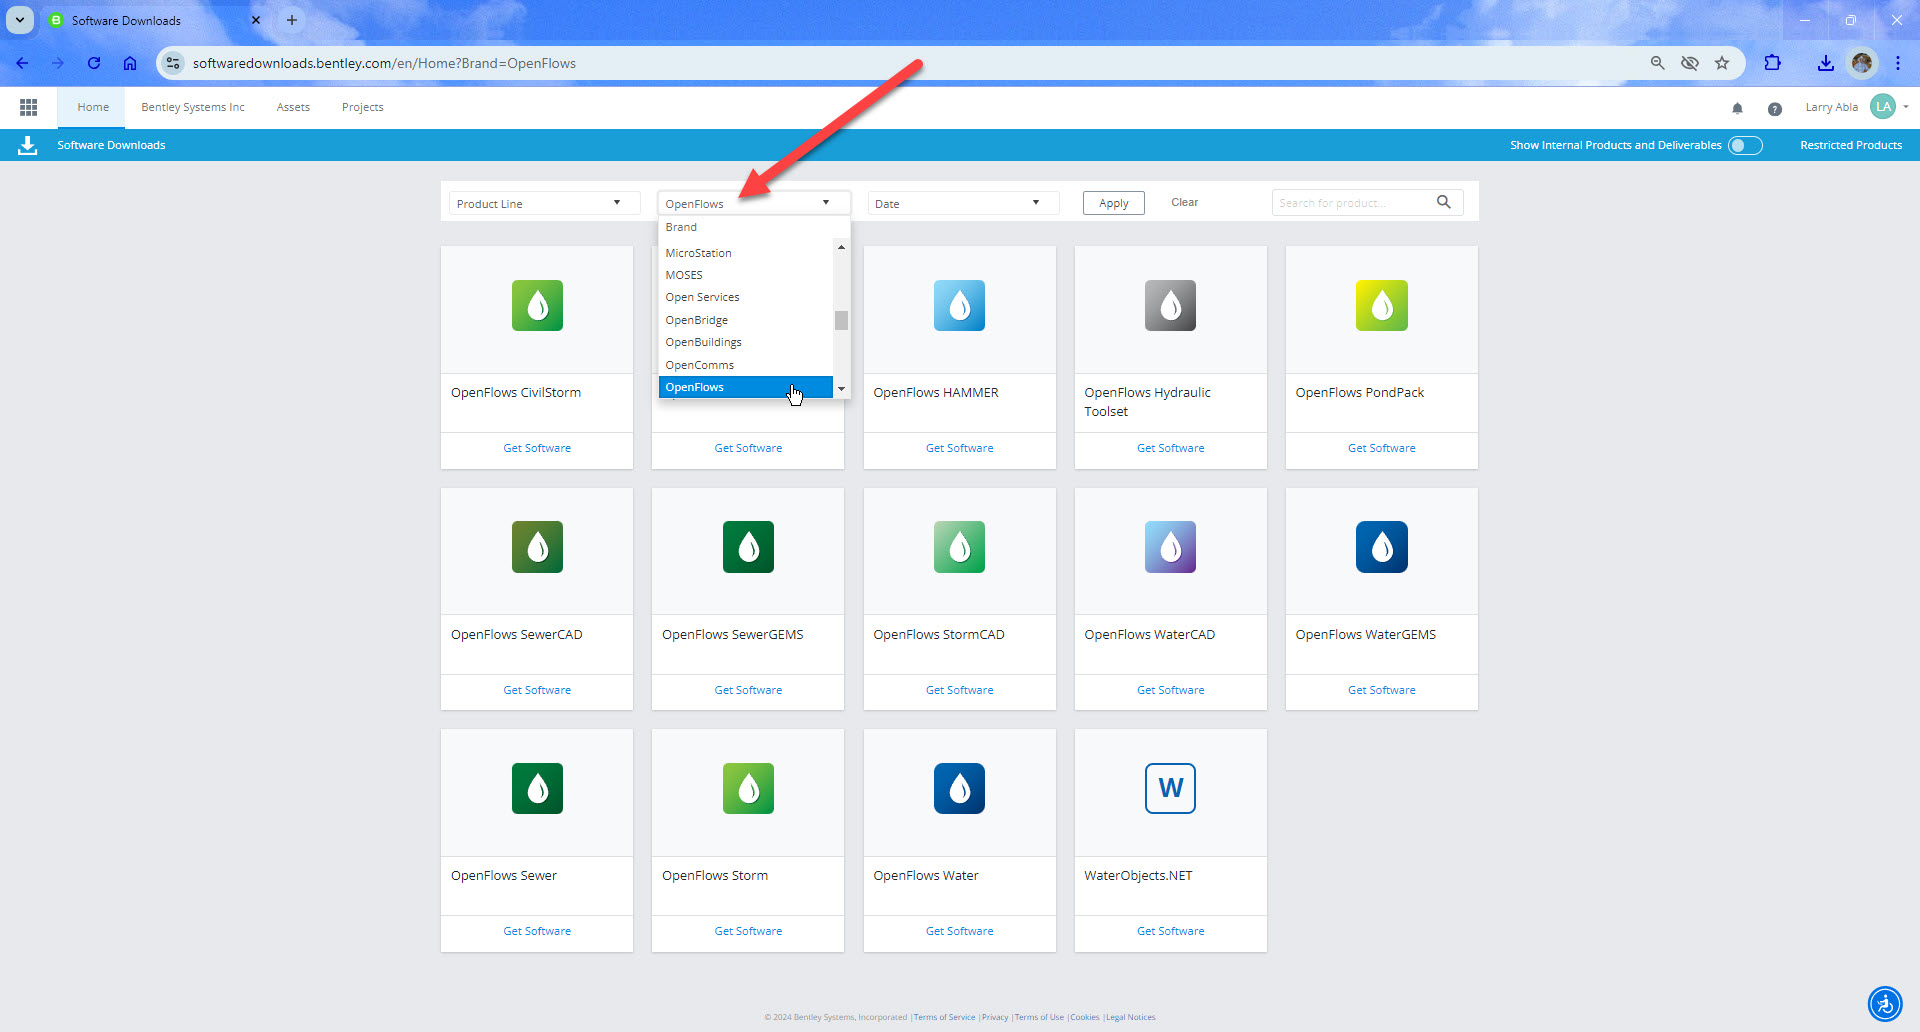This screenshot has height=1032, width=1920.
Task: Go to browser home page
Action: [x=130, y=63]
